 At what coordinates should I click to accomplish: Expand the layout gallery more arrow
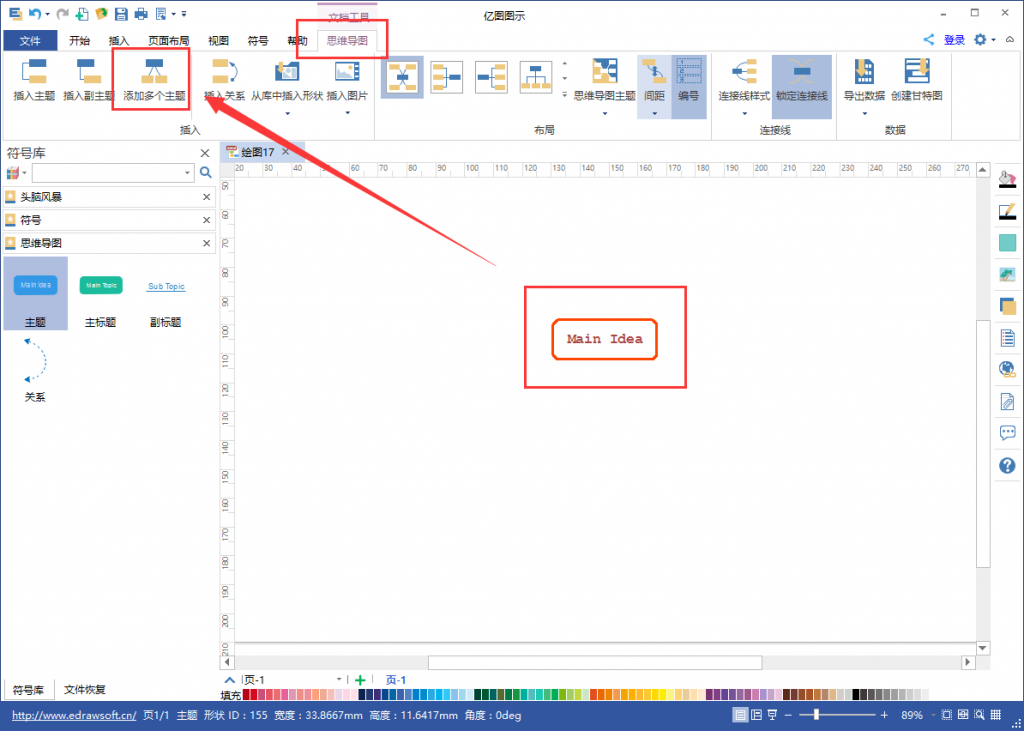tap(565, 95)
